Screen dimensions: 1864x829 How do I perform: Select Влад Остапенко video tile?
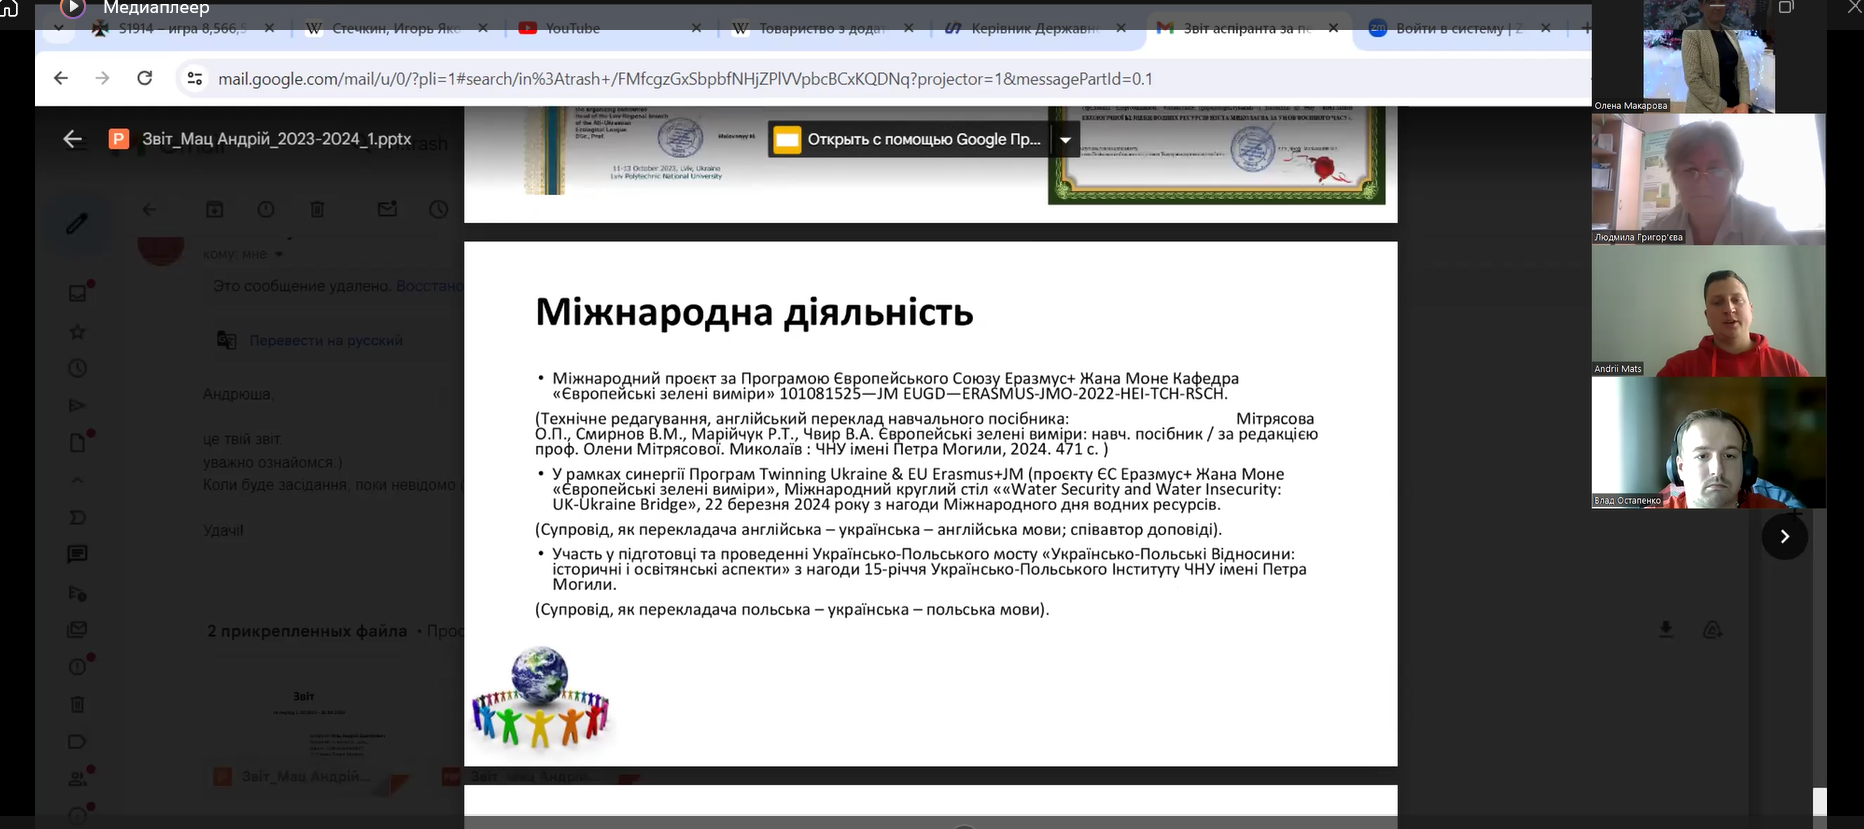click(x=1708, y=443)
